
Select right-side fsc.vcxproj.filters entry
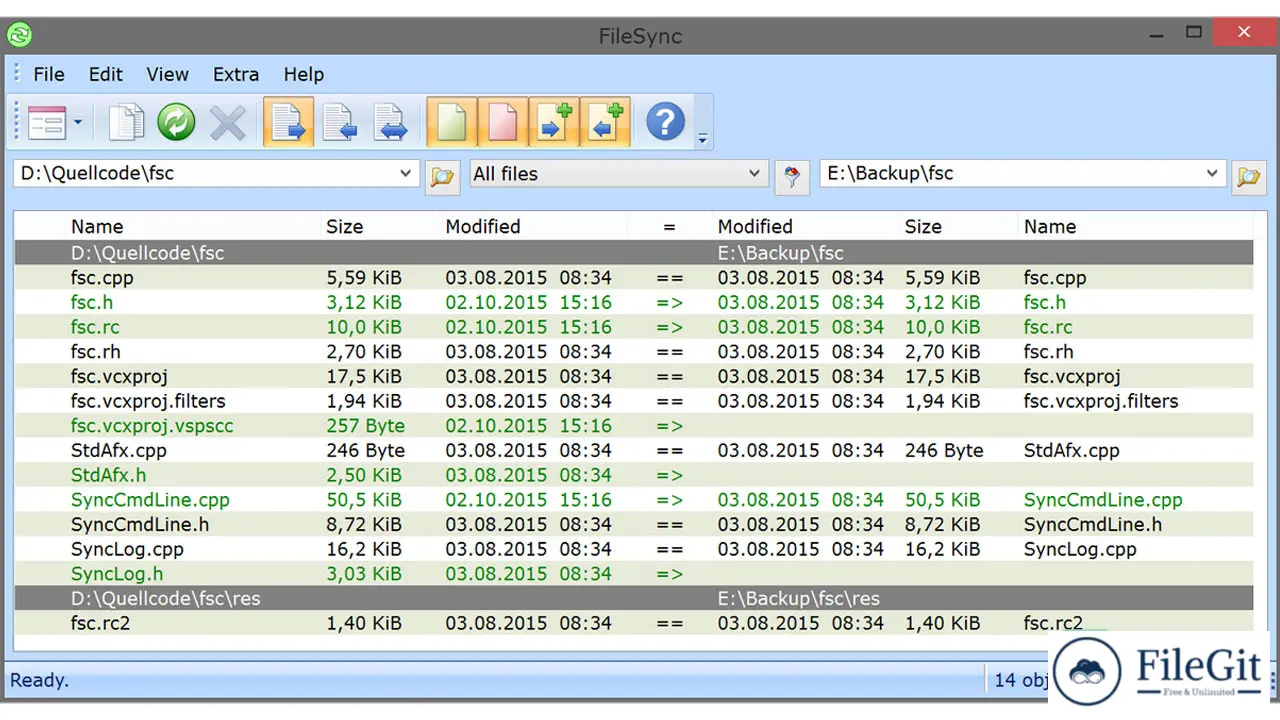tap(1101, 401)
